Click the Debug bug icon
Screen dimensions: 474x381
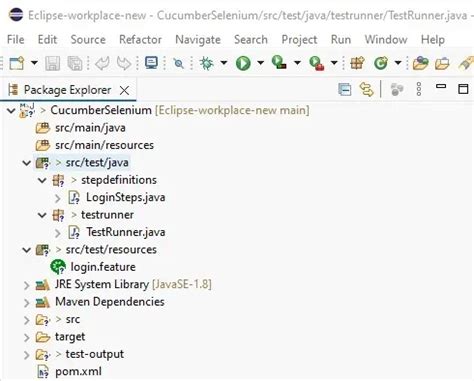(x=206, y=63)
